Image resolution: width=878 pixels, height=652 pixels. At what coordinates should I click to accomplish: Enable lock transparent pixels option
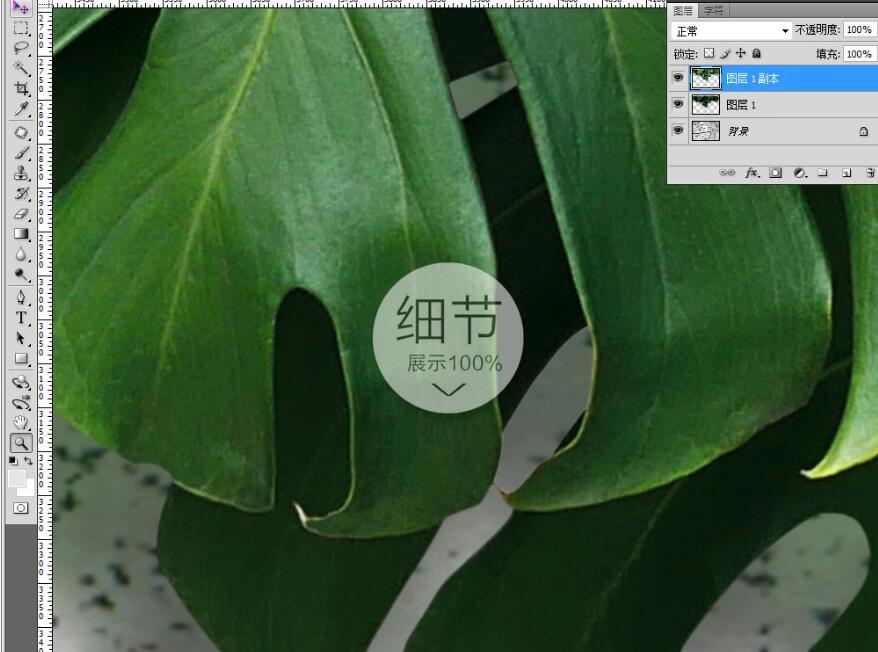(x=709, y=53)
